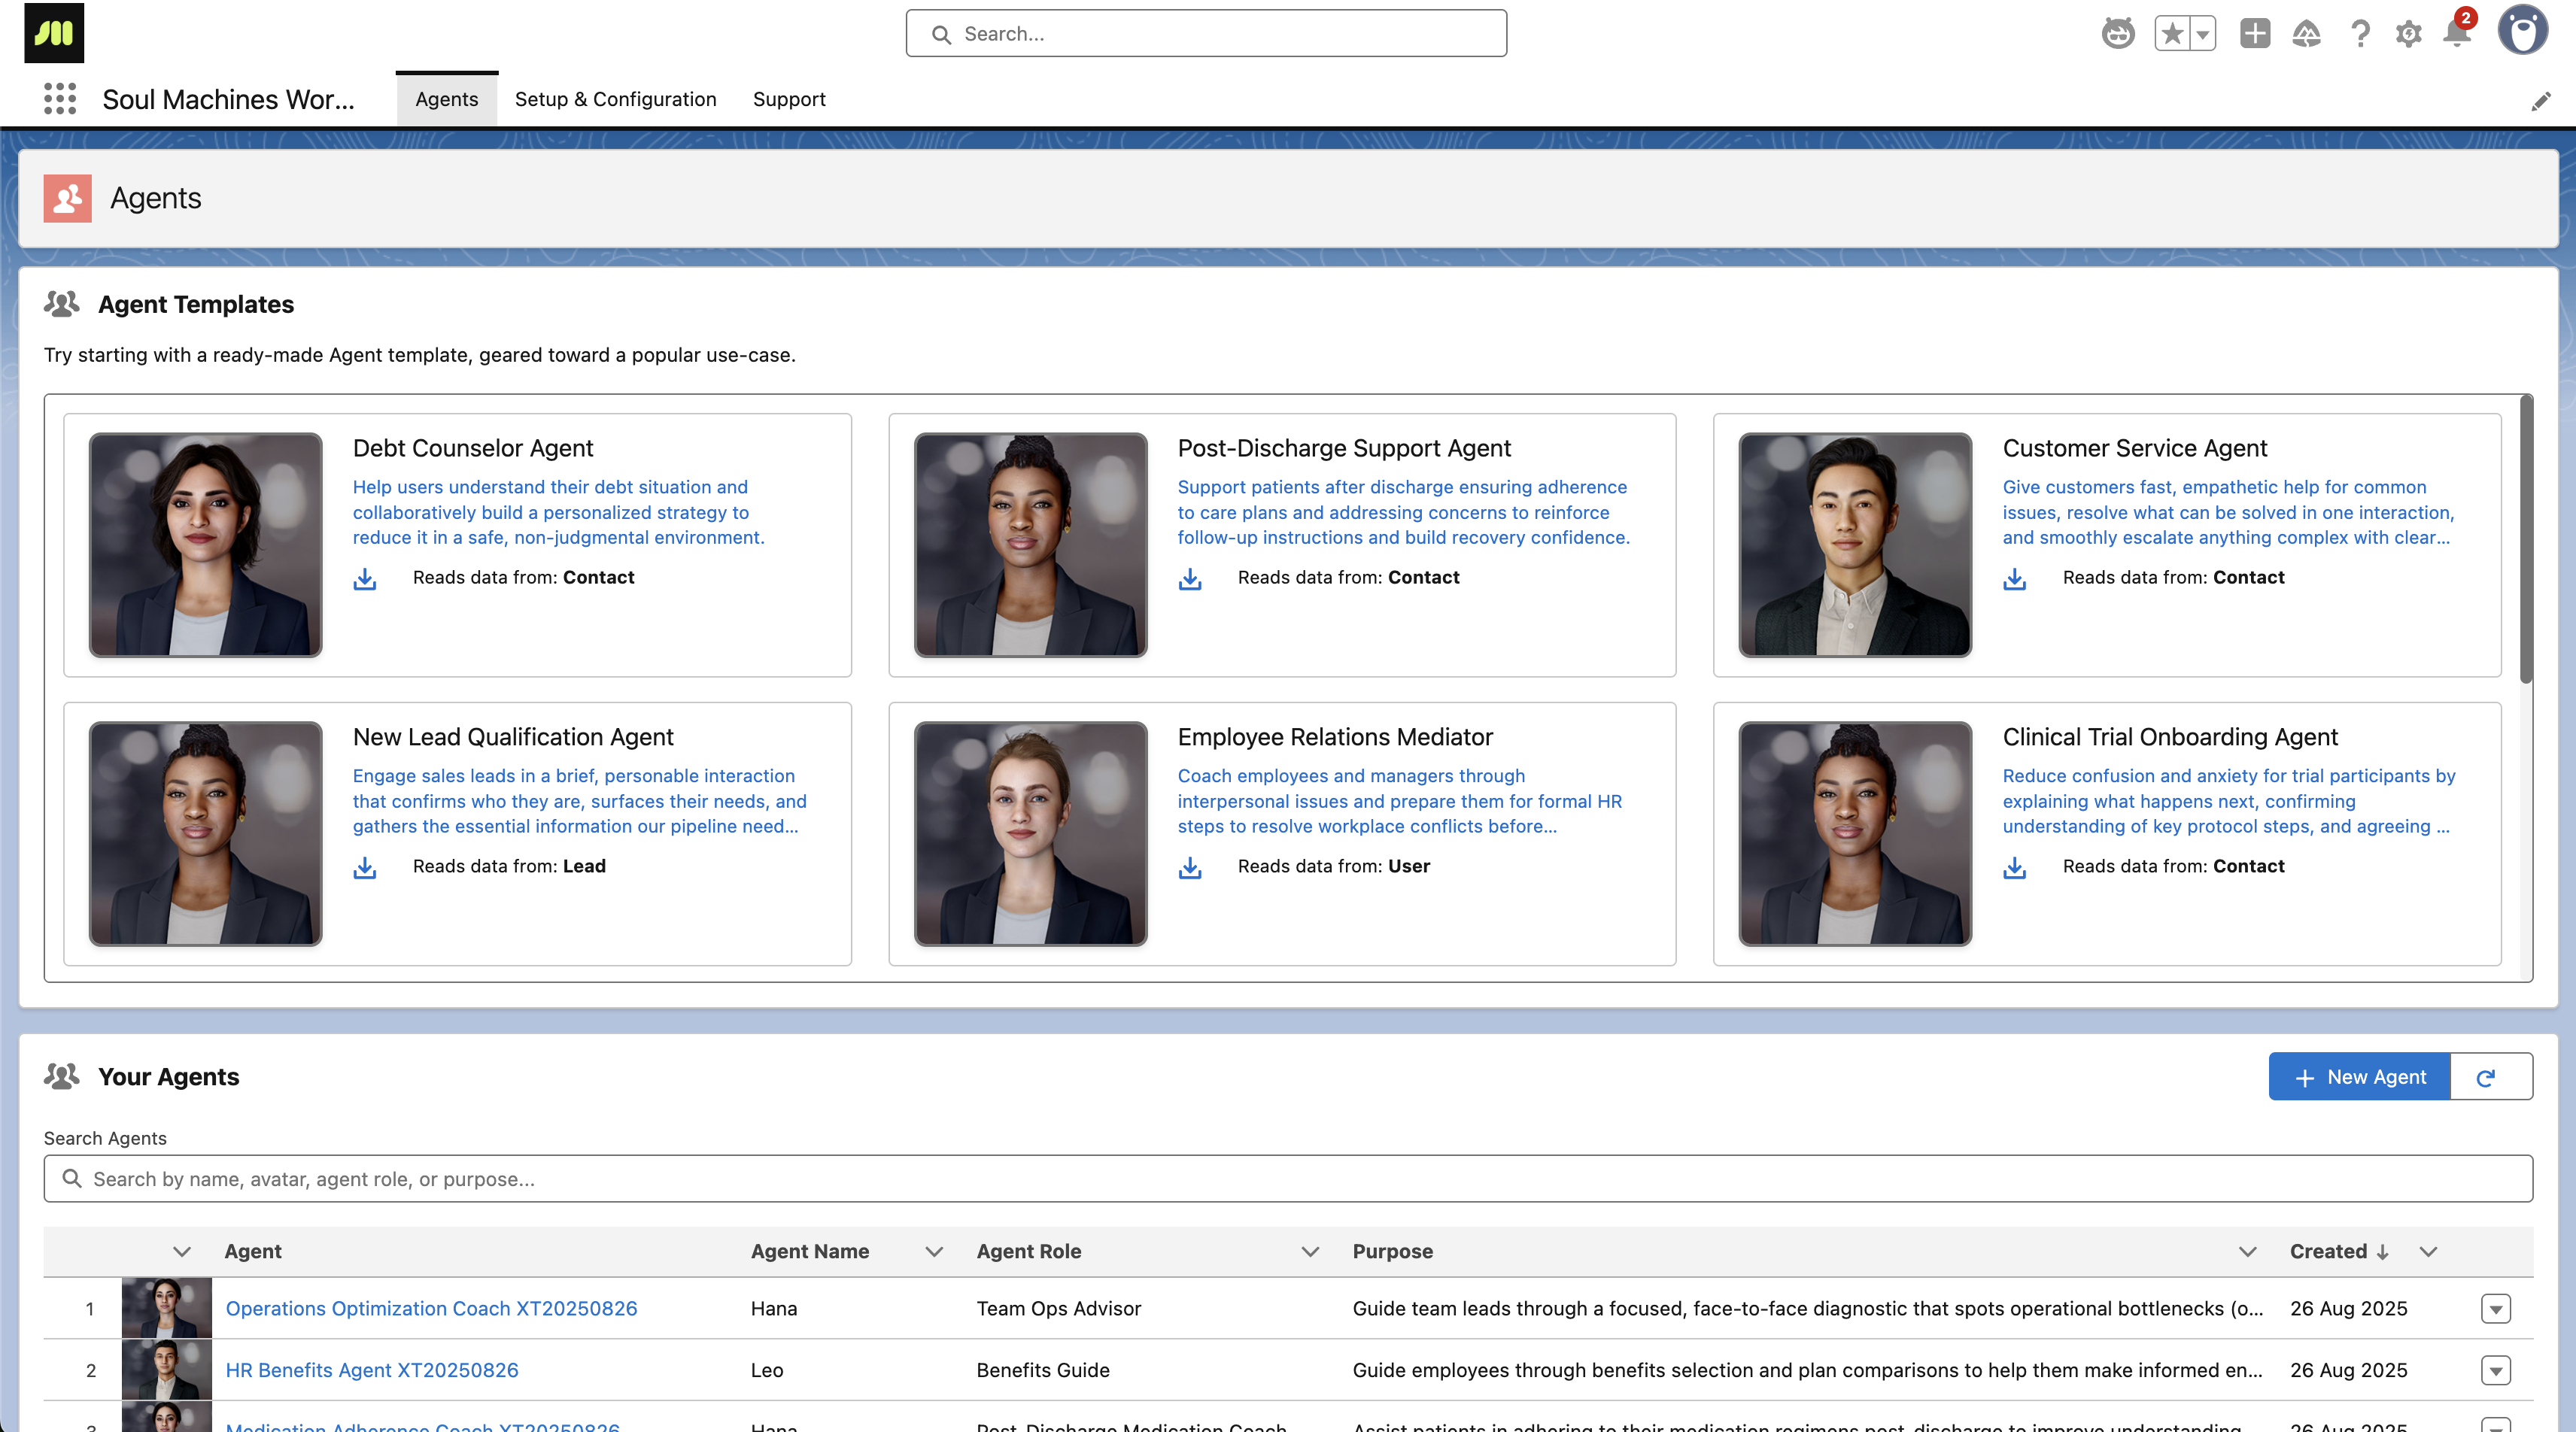Open the row actions dropdown for HR Benefits Agent

2497,1370
